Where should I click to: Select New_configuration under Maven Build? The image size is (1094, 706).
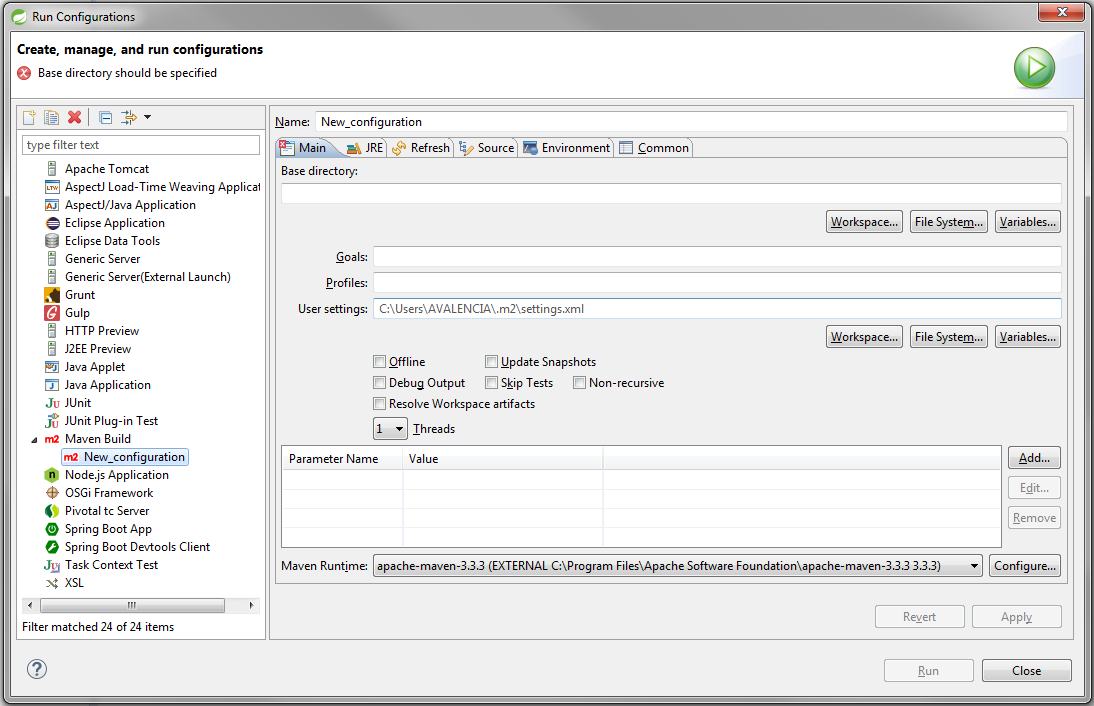[125, 457]
